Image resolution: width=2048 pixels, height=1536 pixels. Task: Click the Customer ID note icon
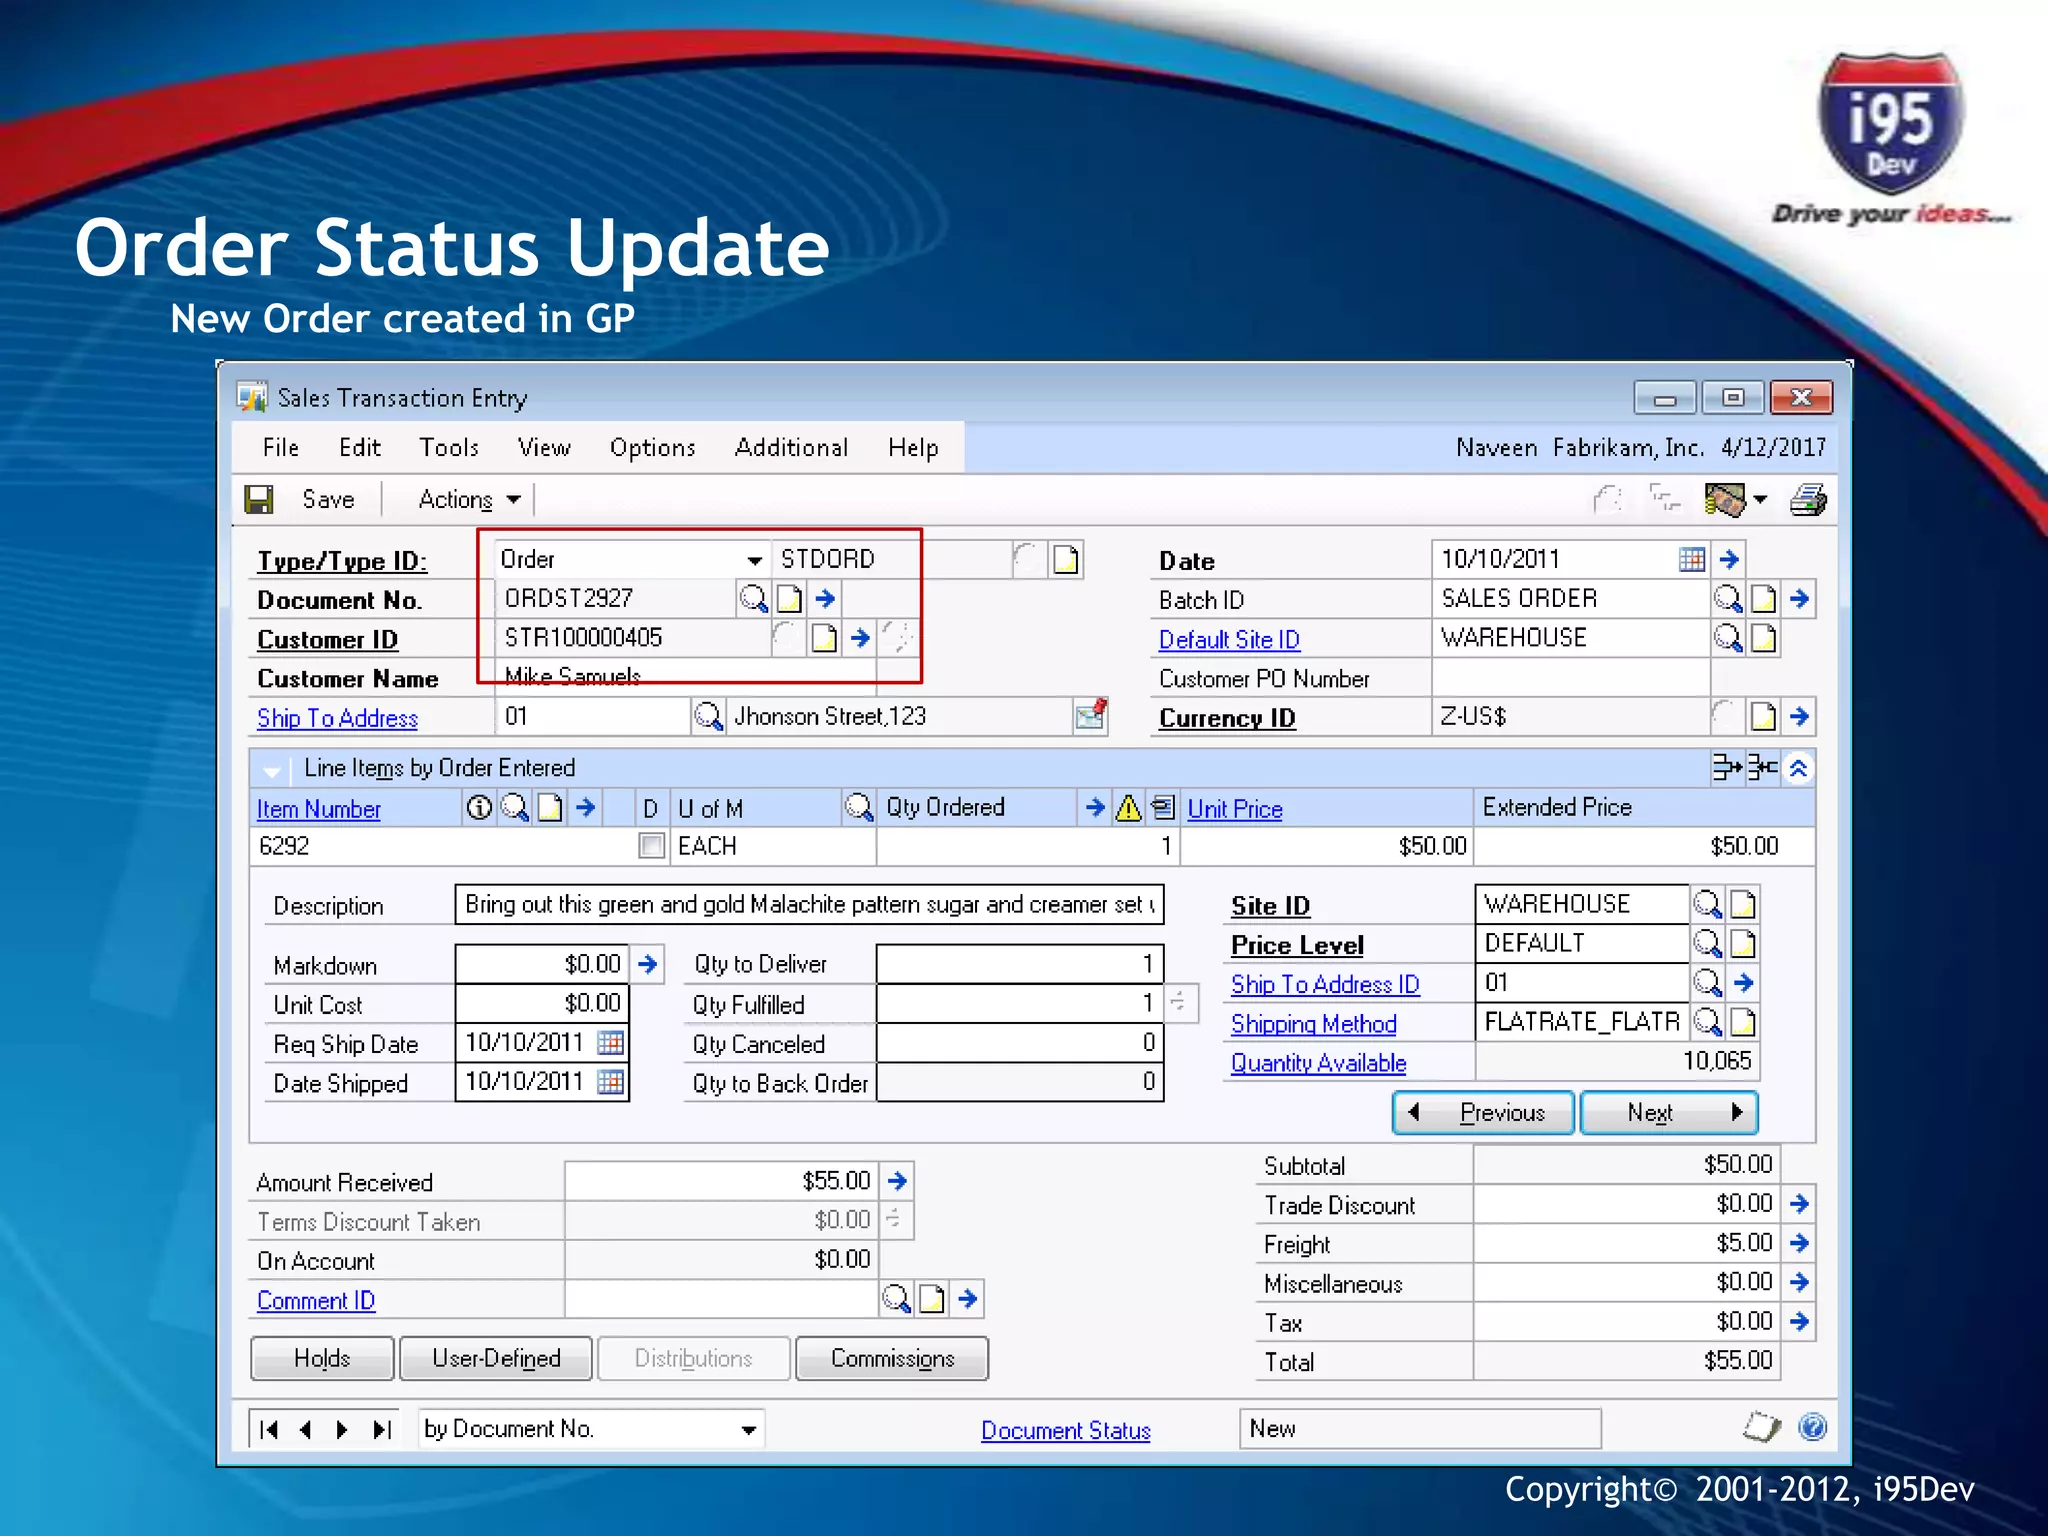click(824, 638)
